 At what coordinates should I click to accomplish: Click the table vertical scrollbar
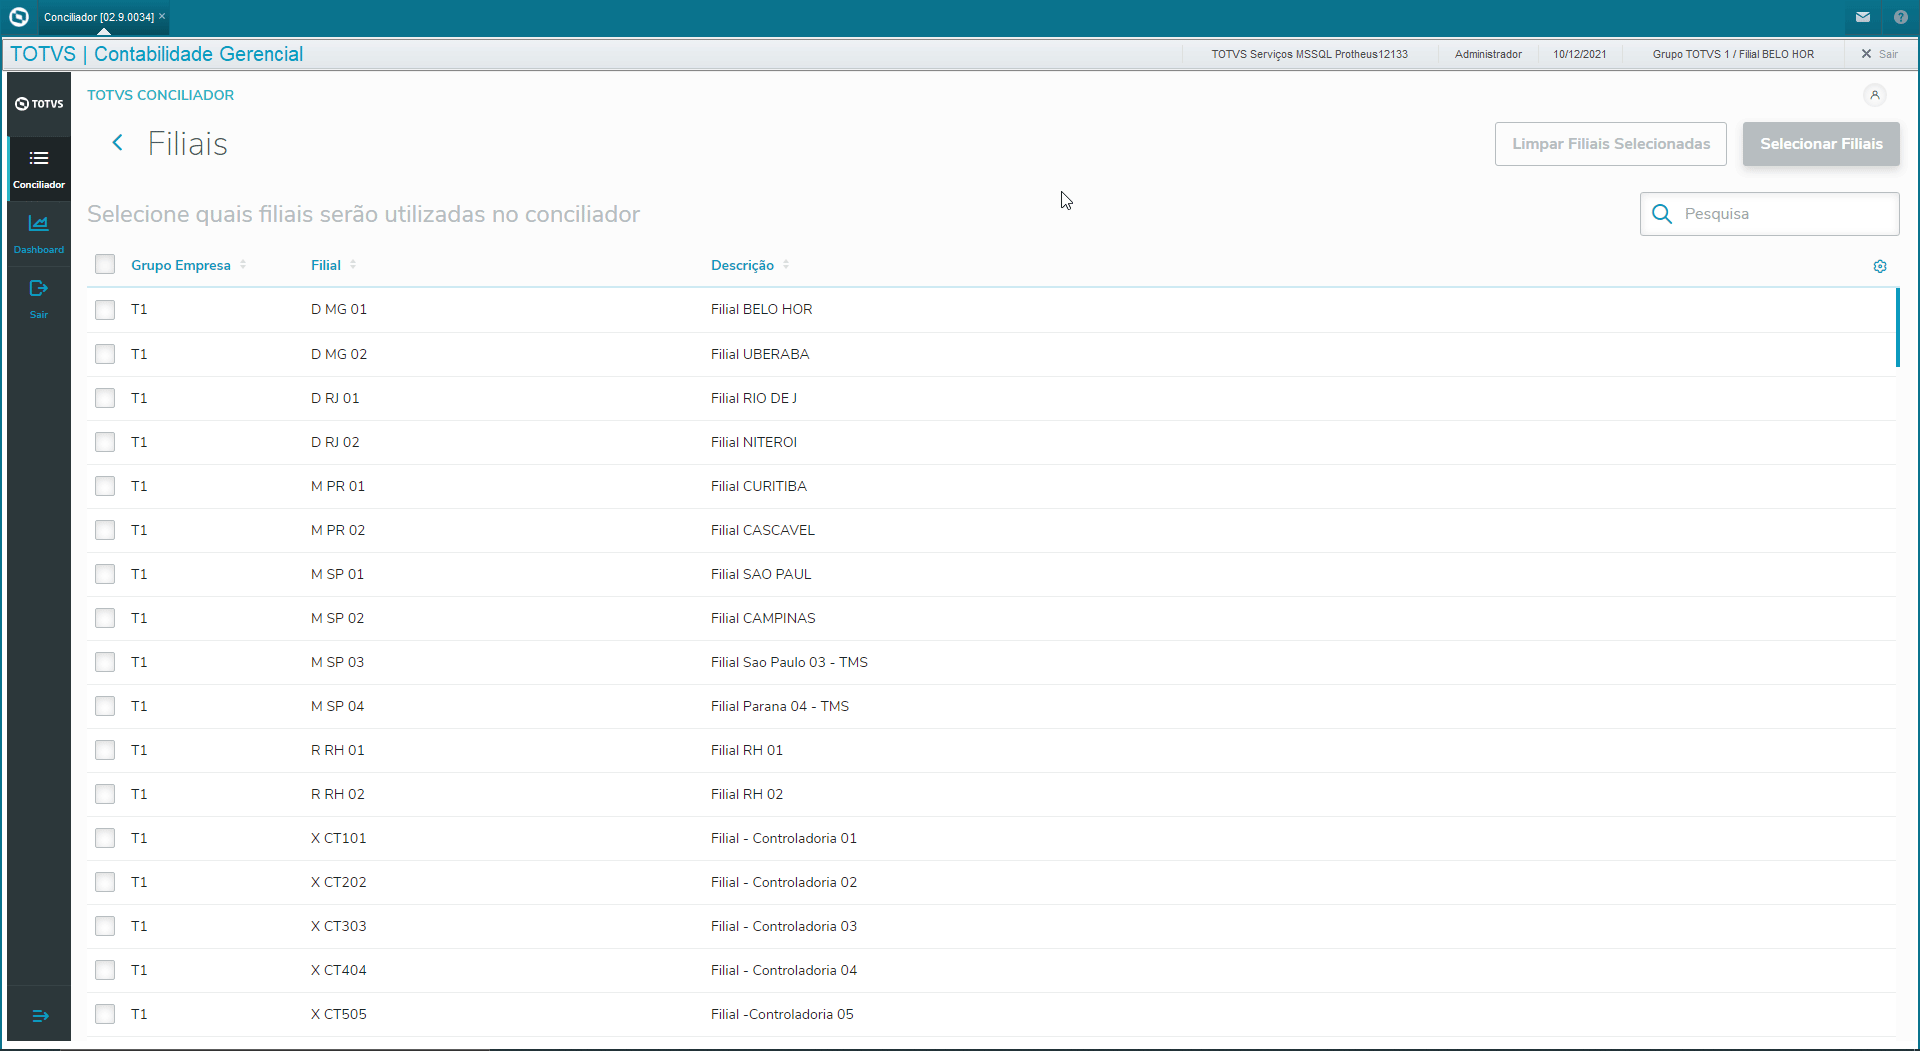1897,328
